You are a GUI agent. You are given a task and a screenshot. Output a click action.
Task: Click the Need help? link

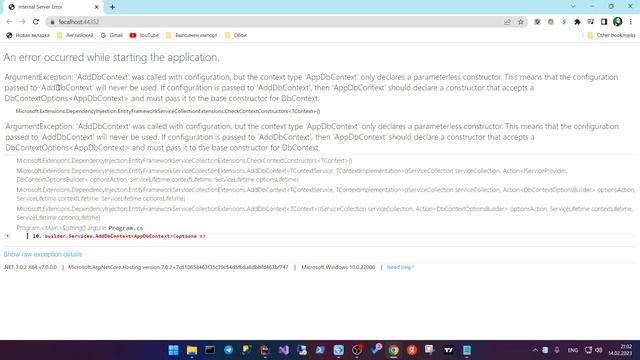400,267
